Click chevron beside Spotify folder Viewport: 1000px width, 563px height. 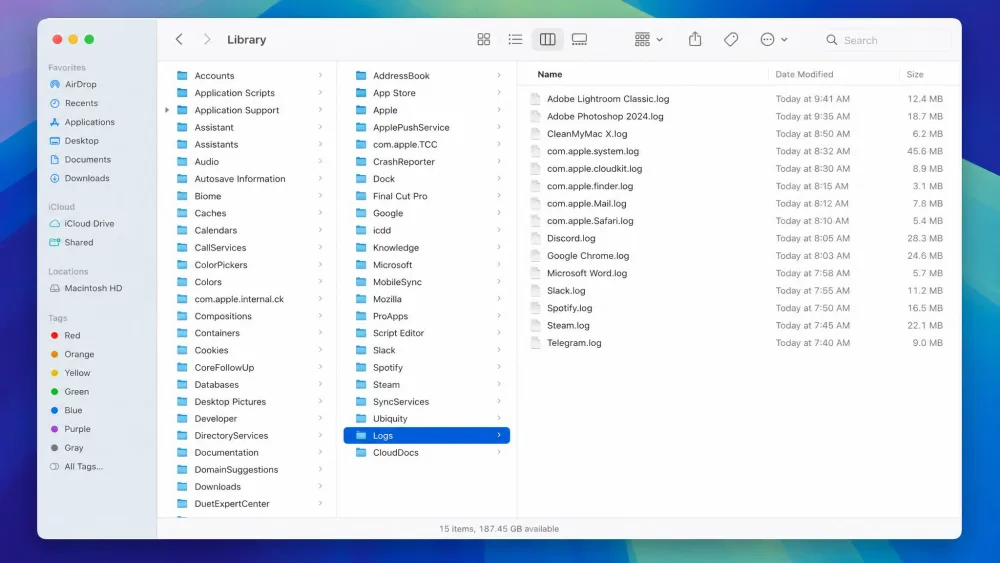[499, 367]
